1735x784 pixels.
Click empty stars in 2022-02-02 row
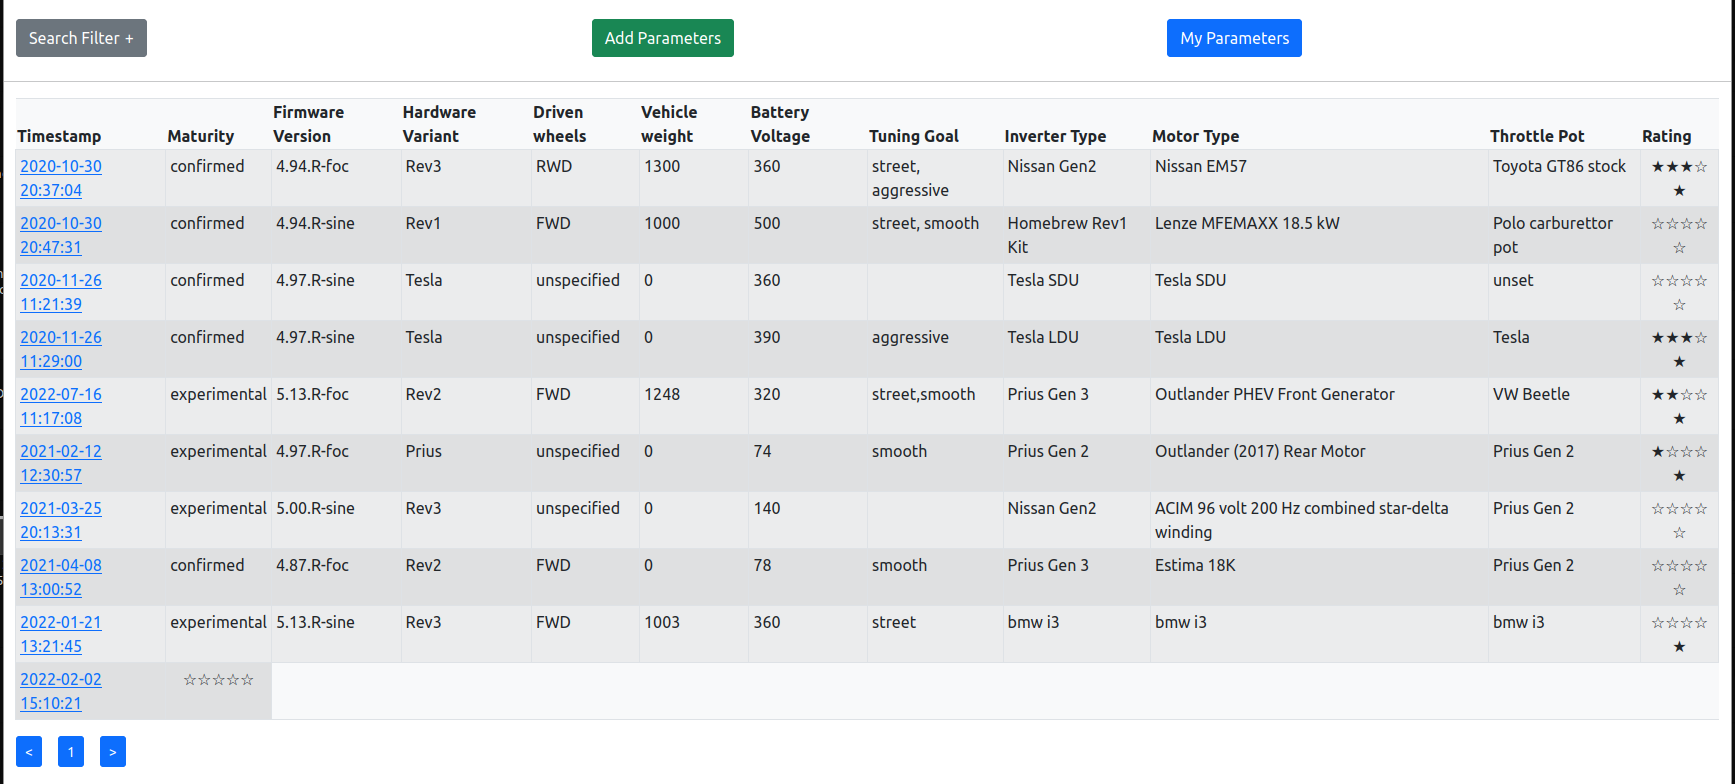click(218, 680)
